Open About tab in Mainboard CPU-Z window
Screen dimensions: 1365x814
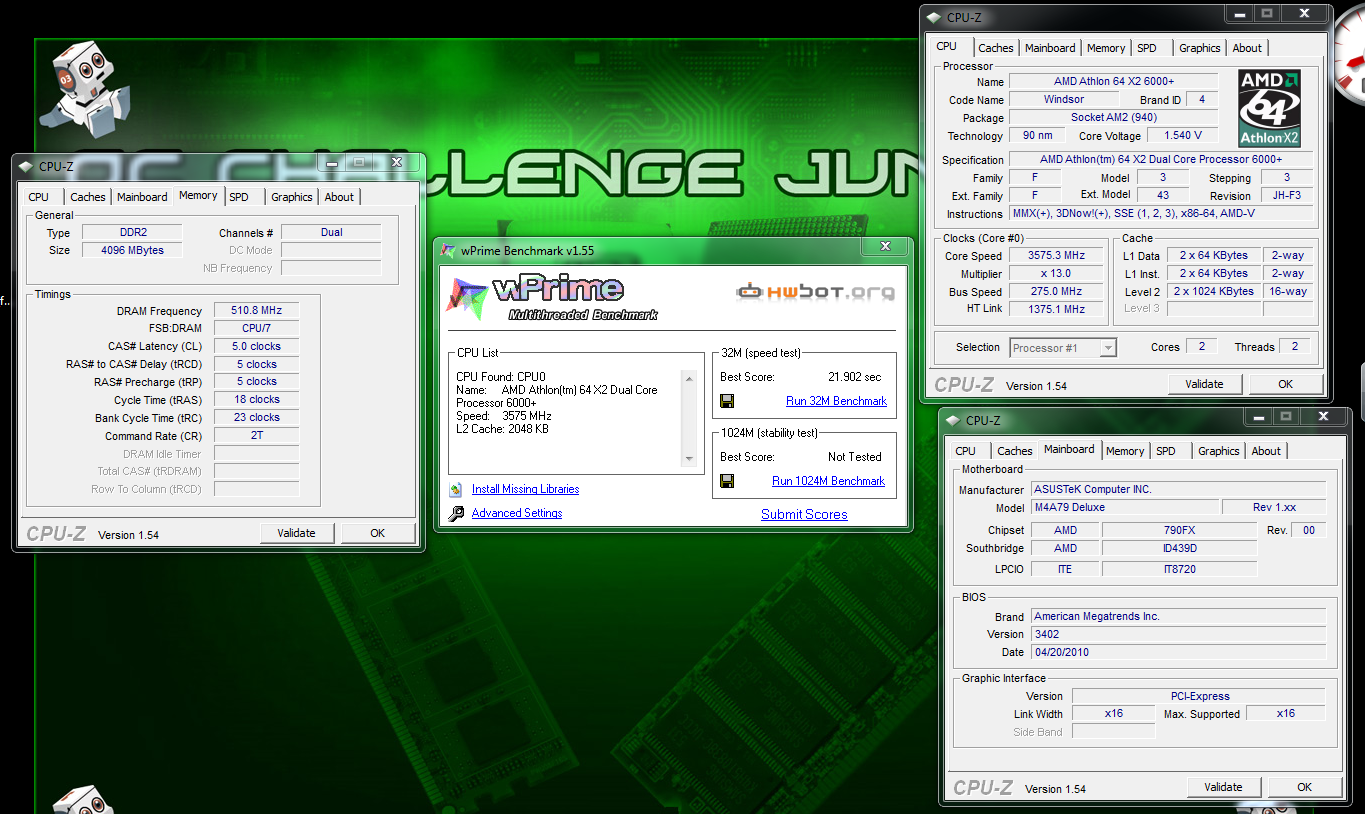pyautogui.click(x=1266, y=451)
